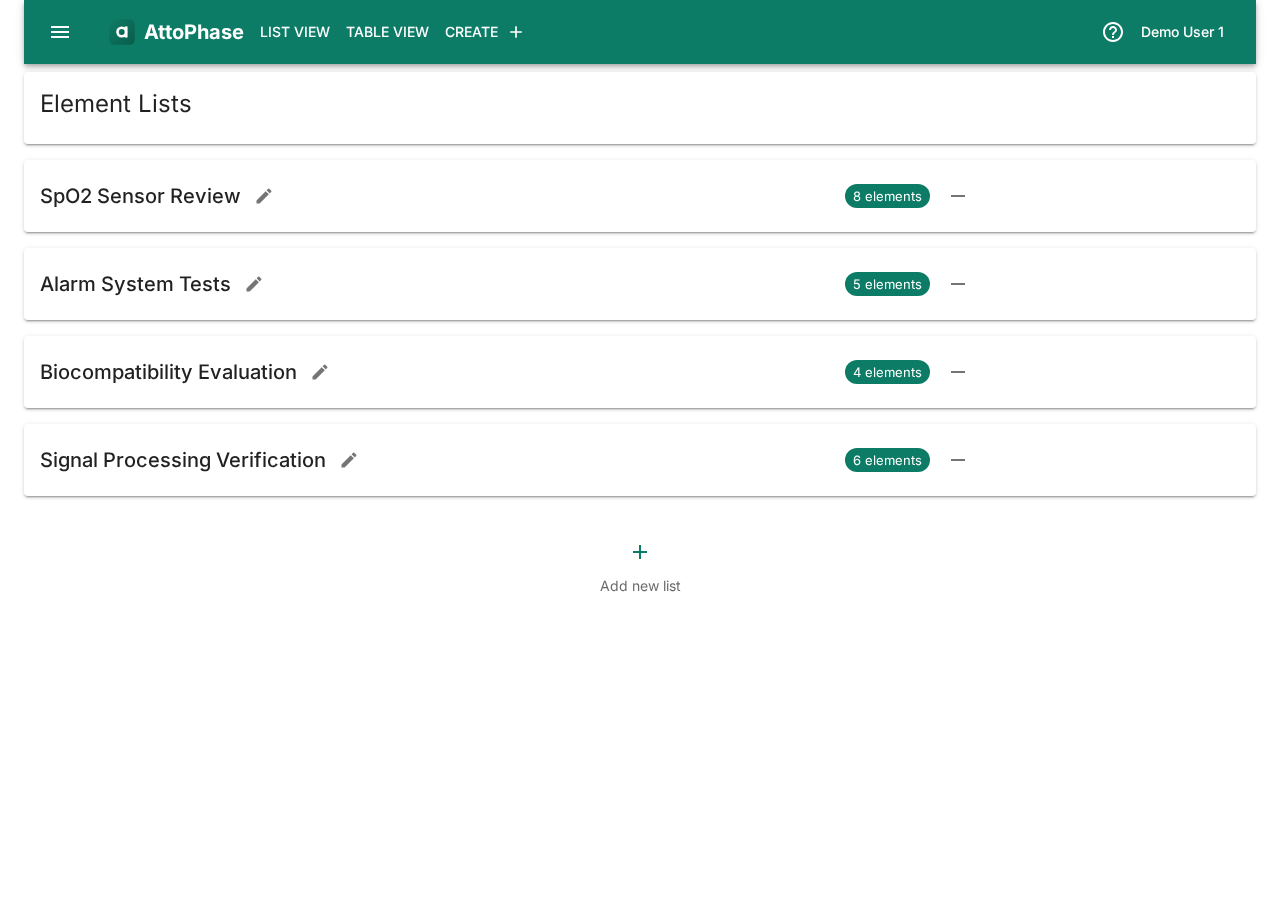The width and height of the screenshot is (1280, 900).
Task: Click the Add new list link
Action: click(639, 585)
